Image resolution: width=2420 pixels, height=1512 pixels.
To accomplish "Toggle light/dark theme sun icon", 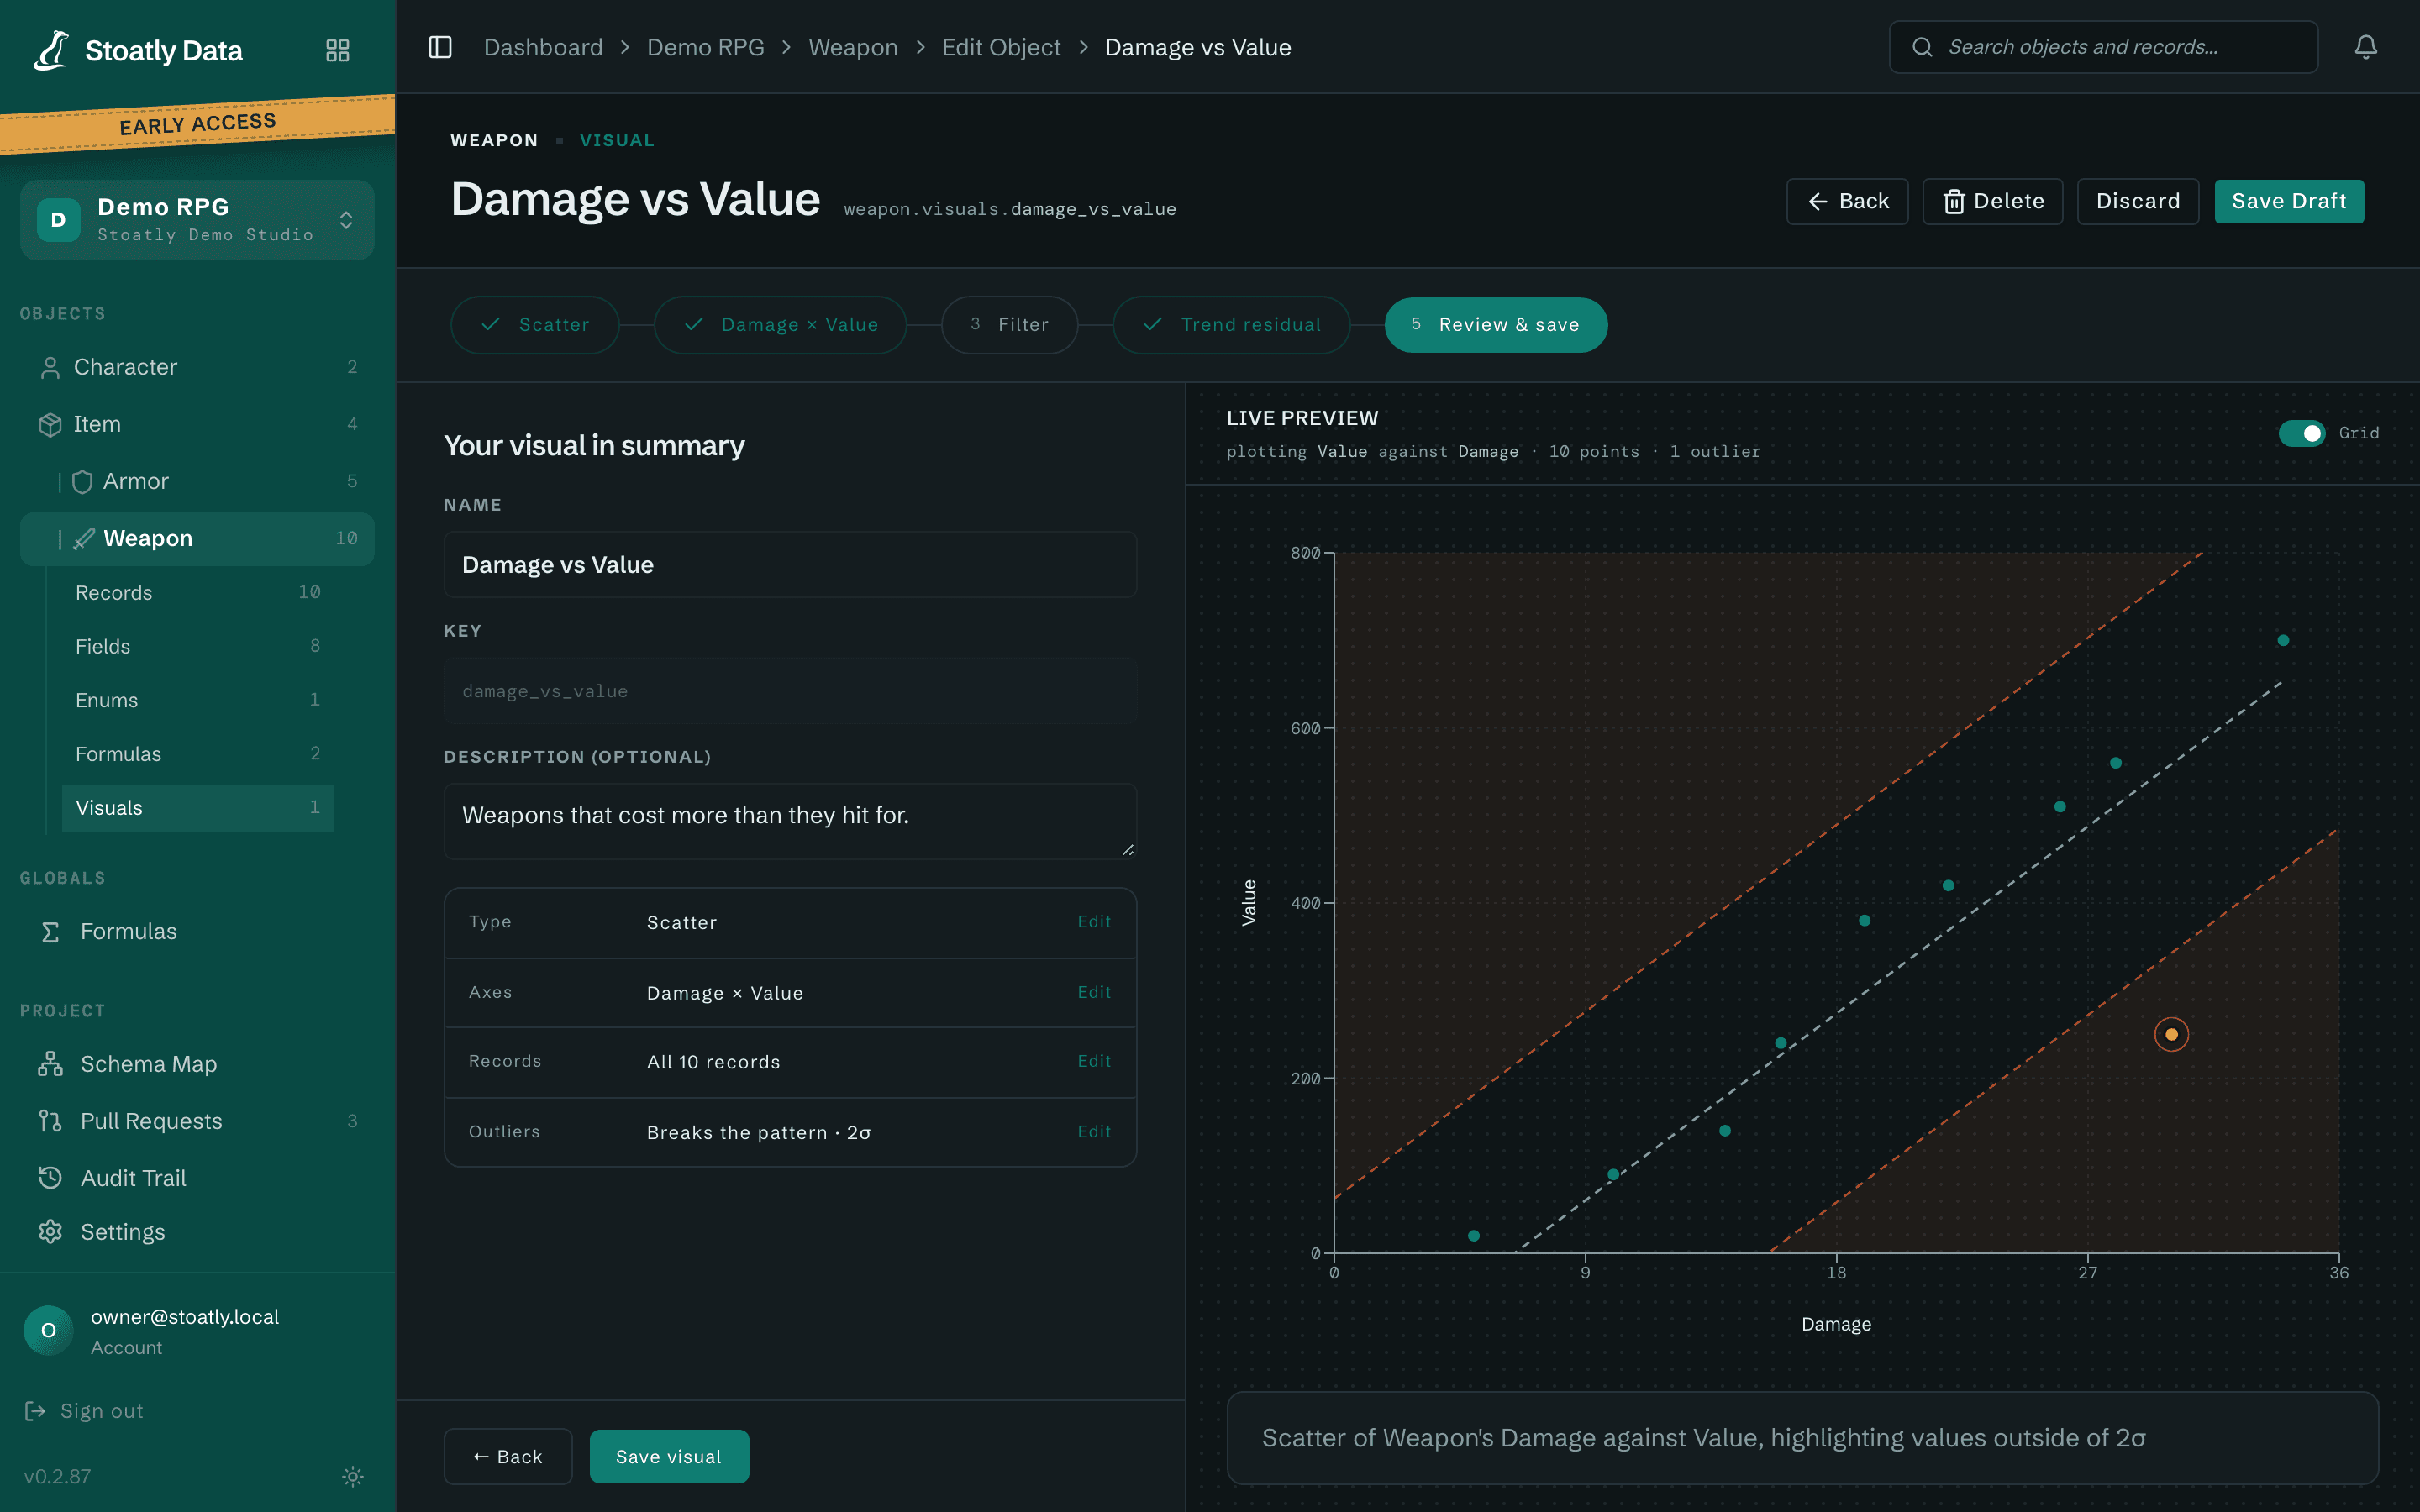I will coord(352,1476).
